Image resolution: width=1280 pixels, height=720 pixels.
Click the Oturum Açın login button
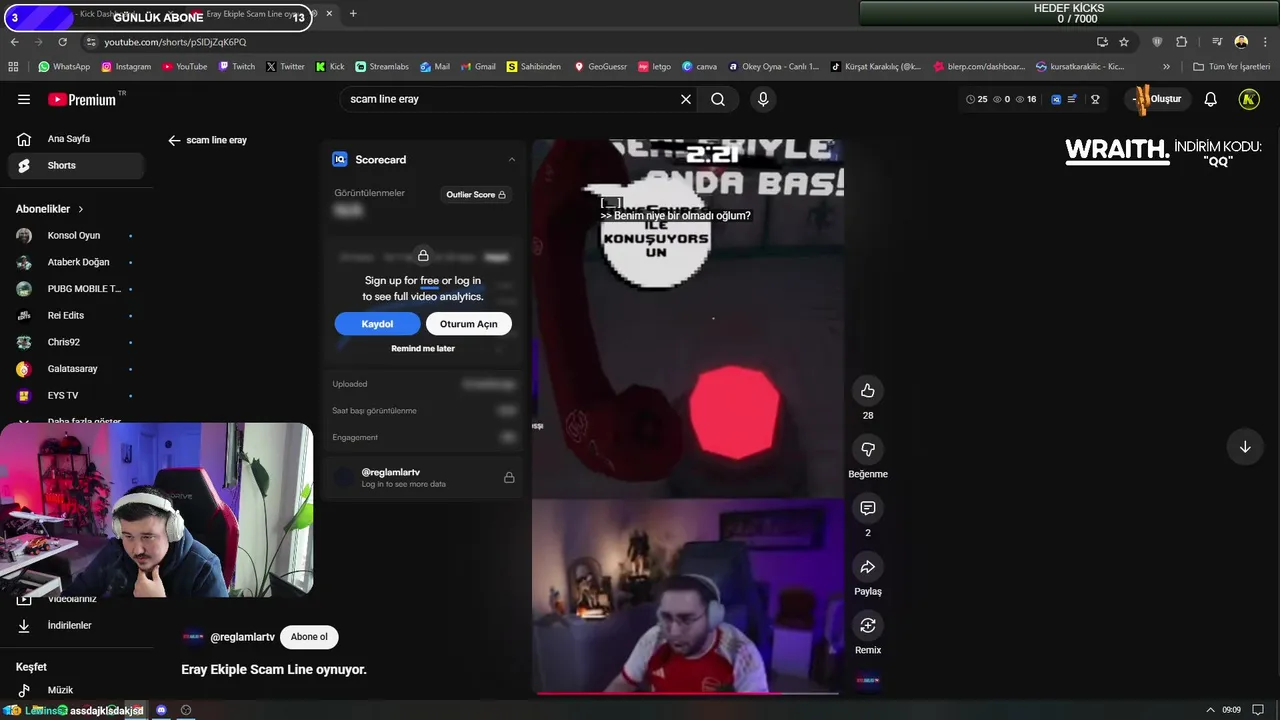click(468, 324)
